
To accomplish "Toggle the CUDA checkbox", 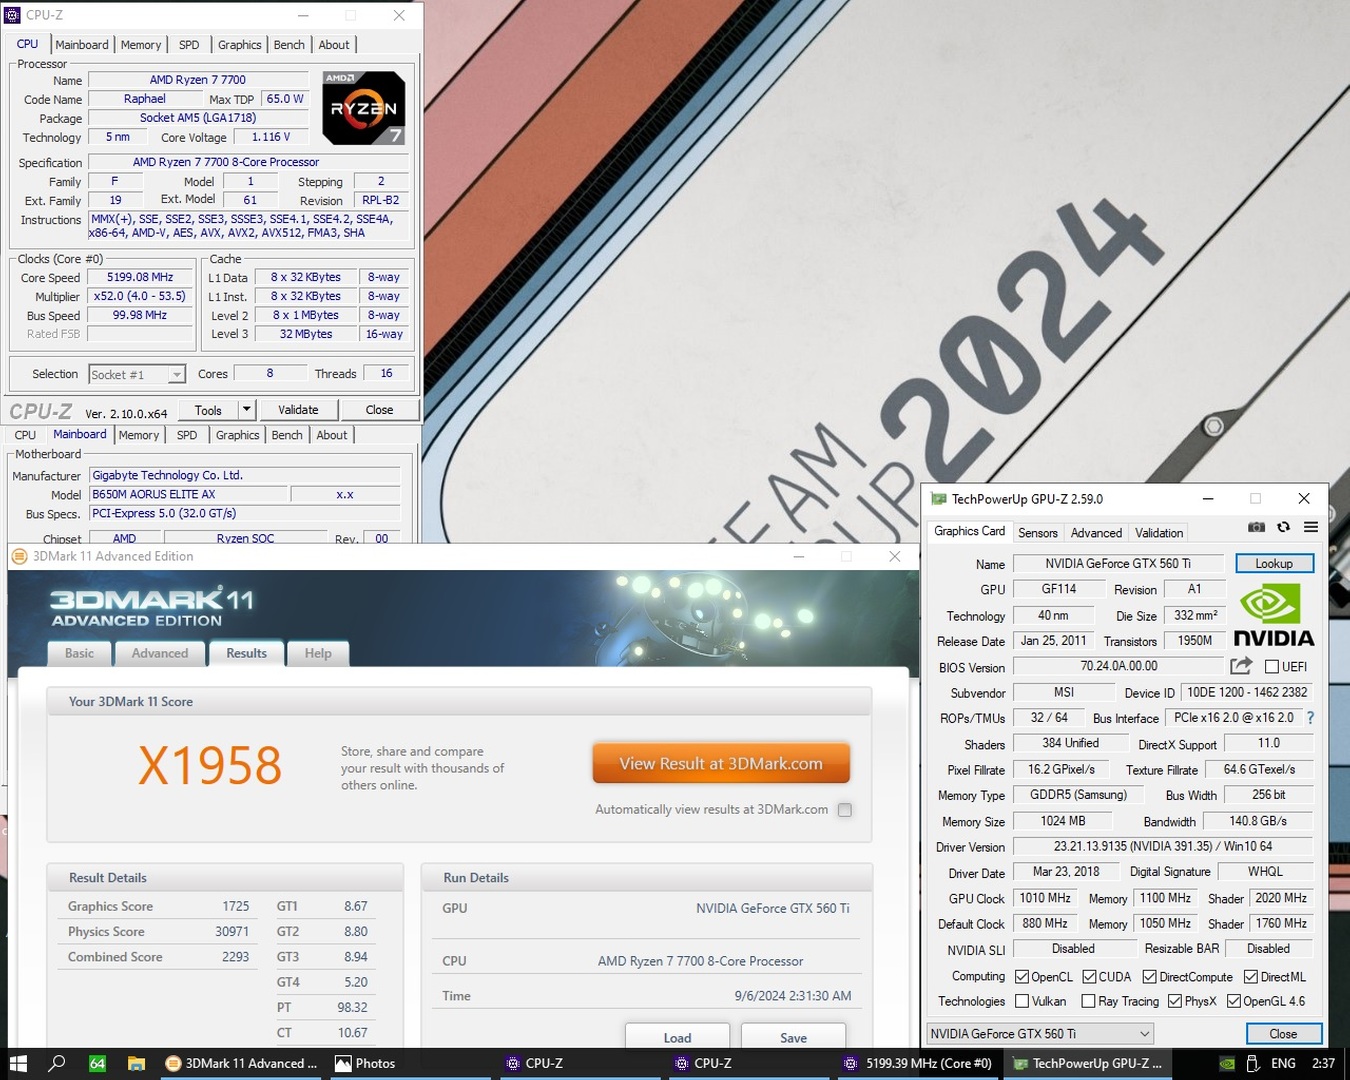I will [x=1089, y=976].
